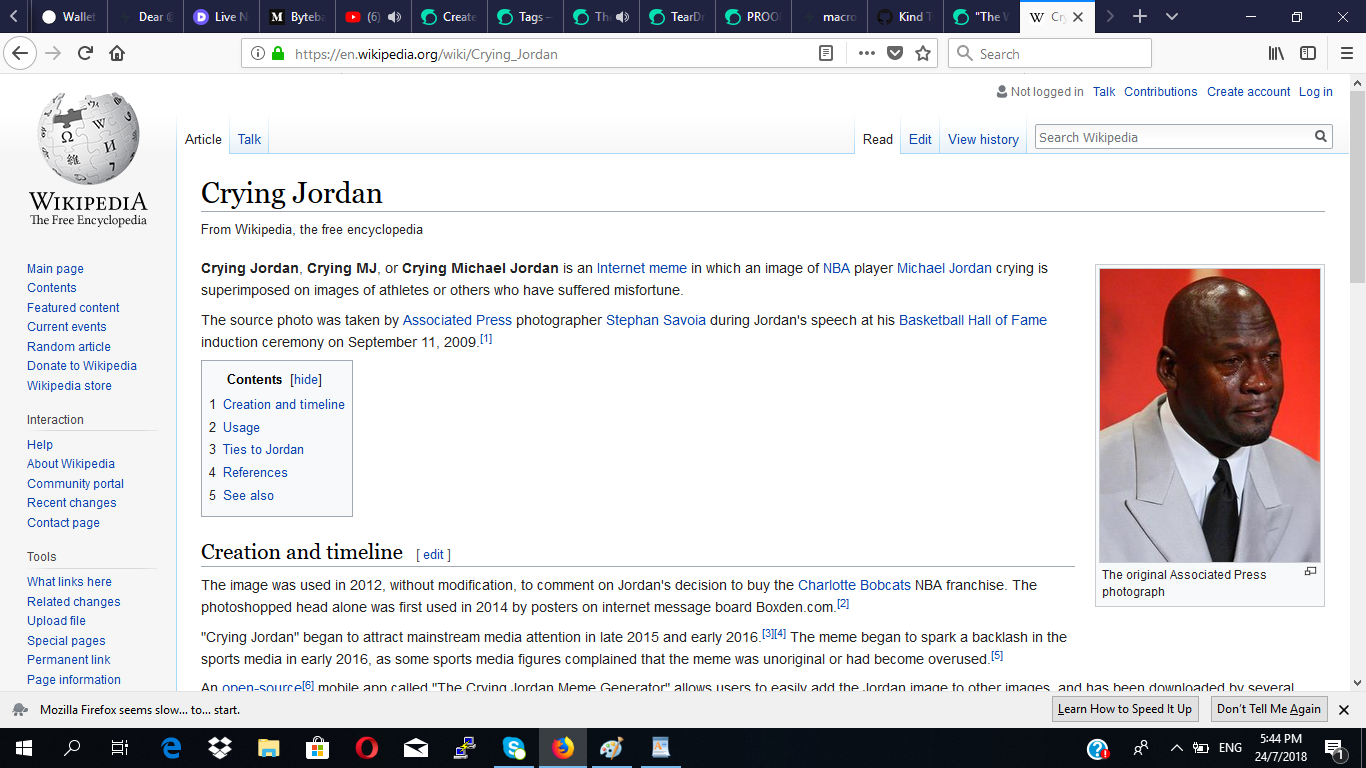Open the page actions three-dot menu

[866, 54]
